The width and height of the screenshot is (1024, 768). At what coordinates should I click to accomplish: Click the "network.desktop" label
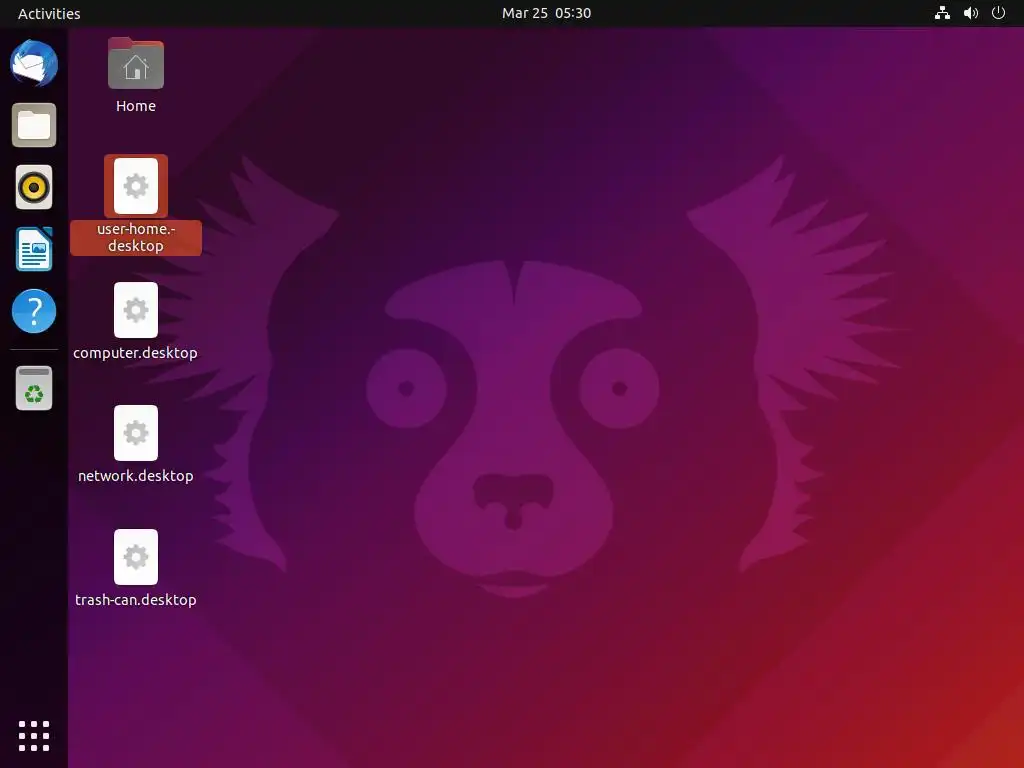(136, 475)
